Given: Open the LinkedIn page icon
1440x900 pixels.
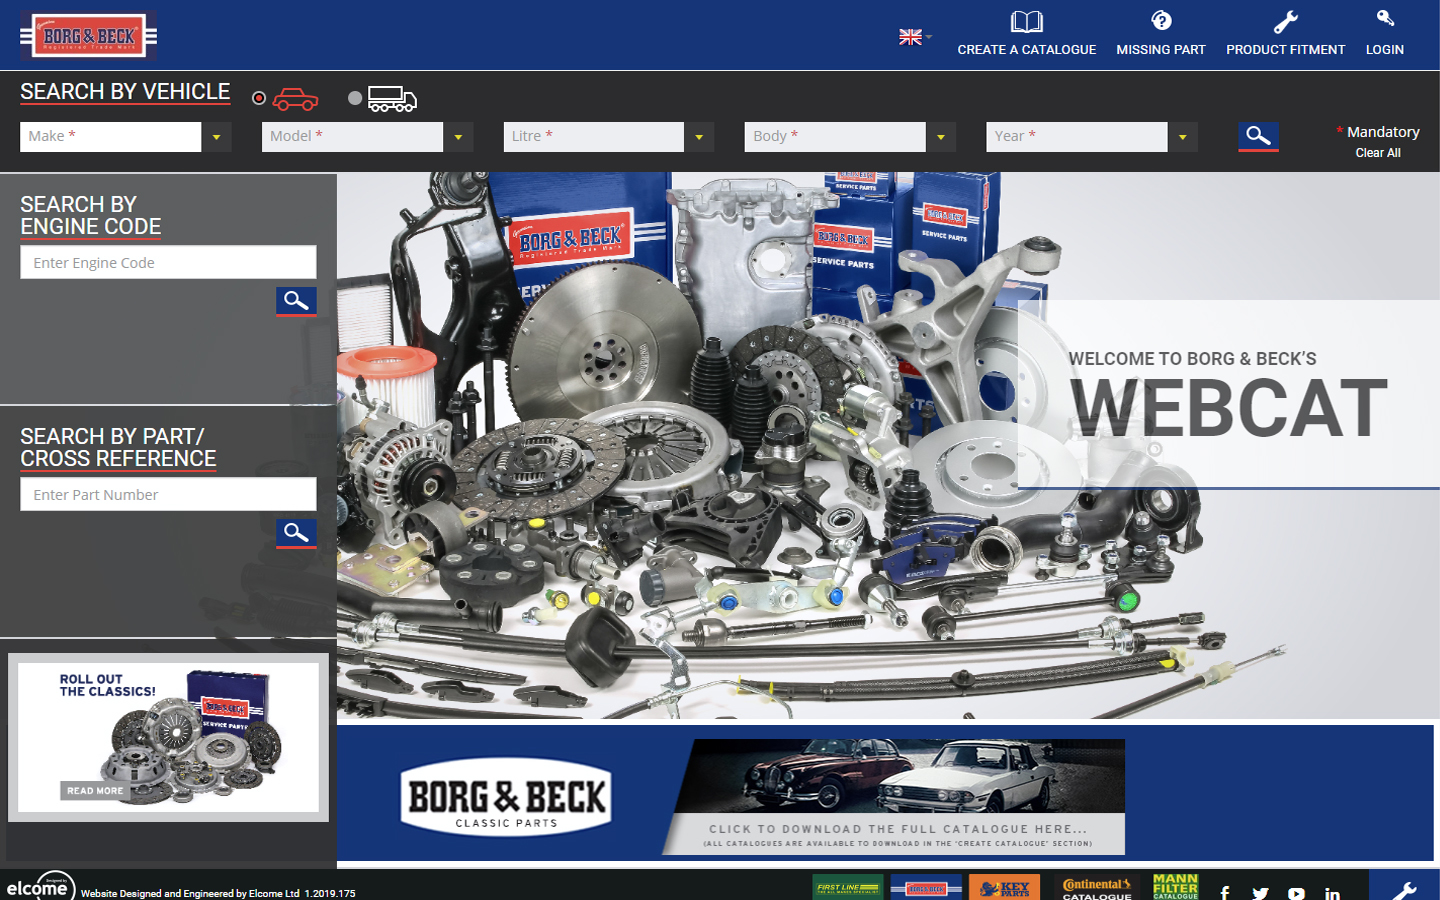Looking at the screenshot, I should pos(1333,893).
